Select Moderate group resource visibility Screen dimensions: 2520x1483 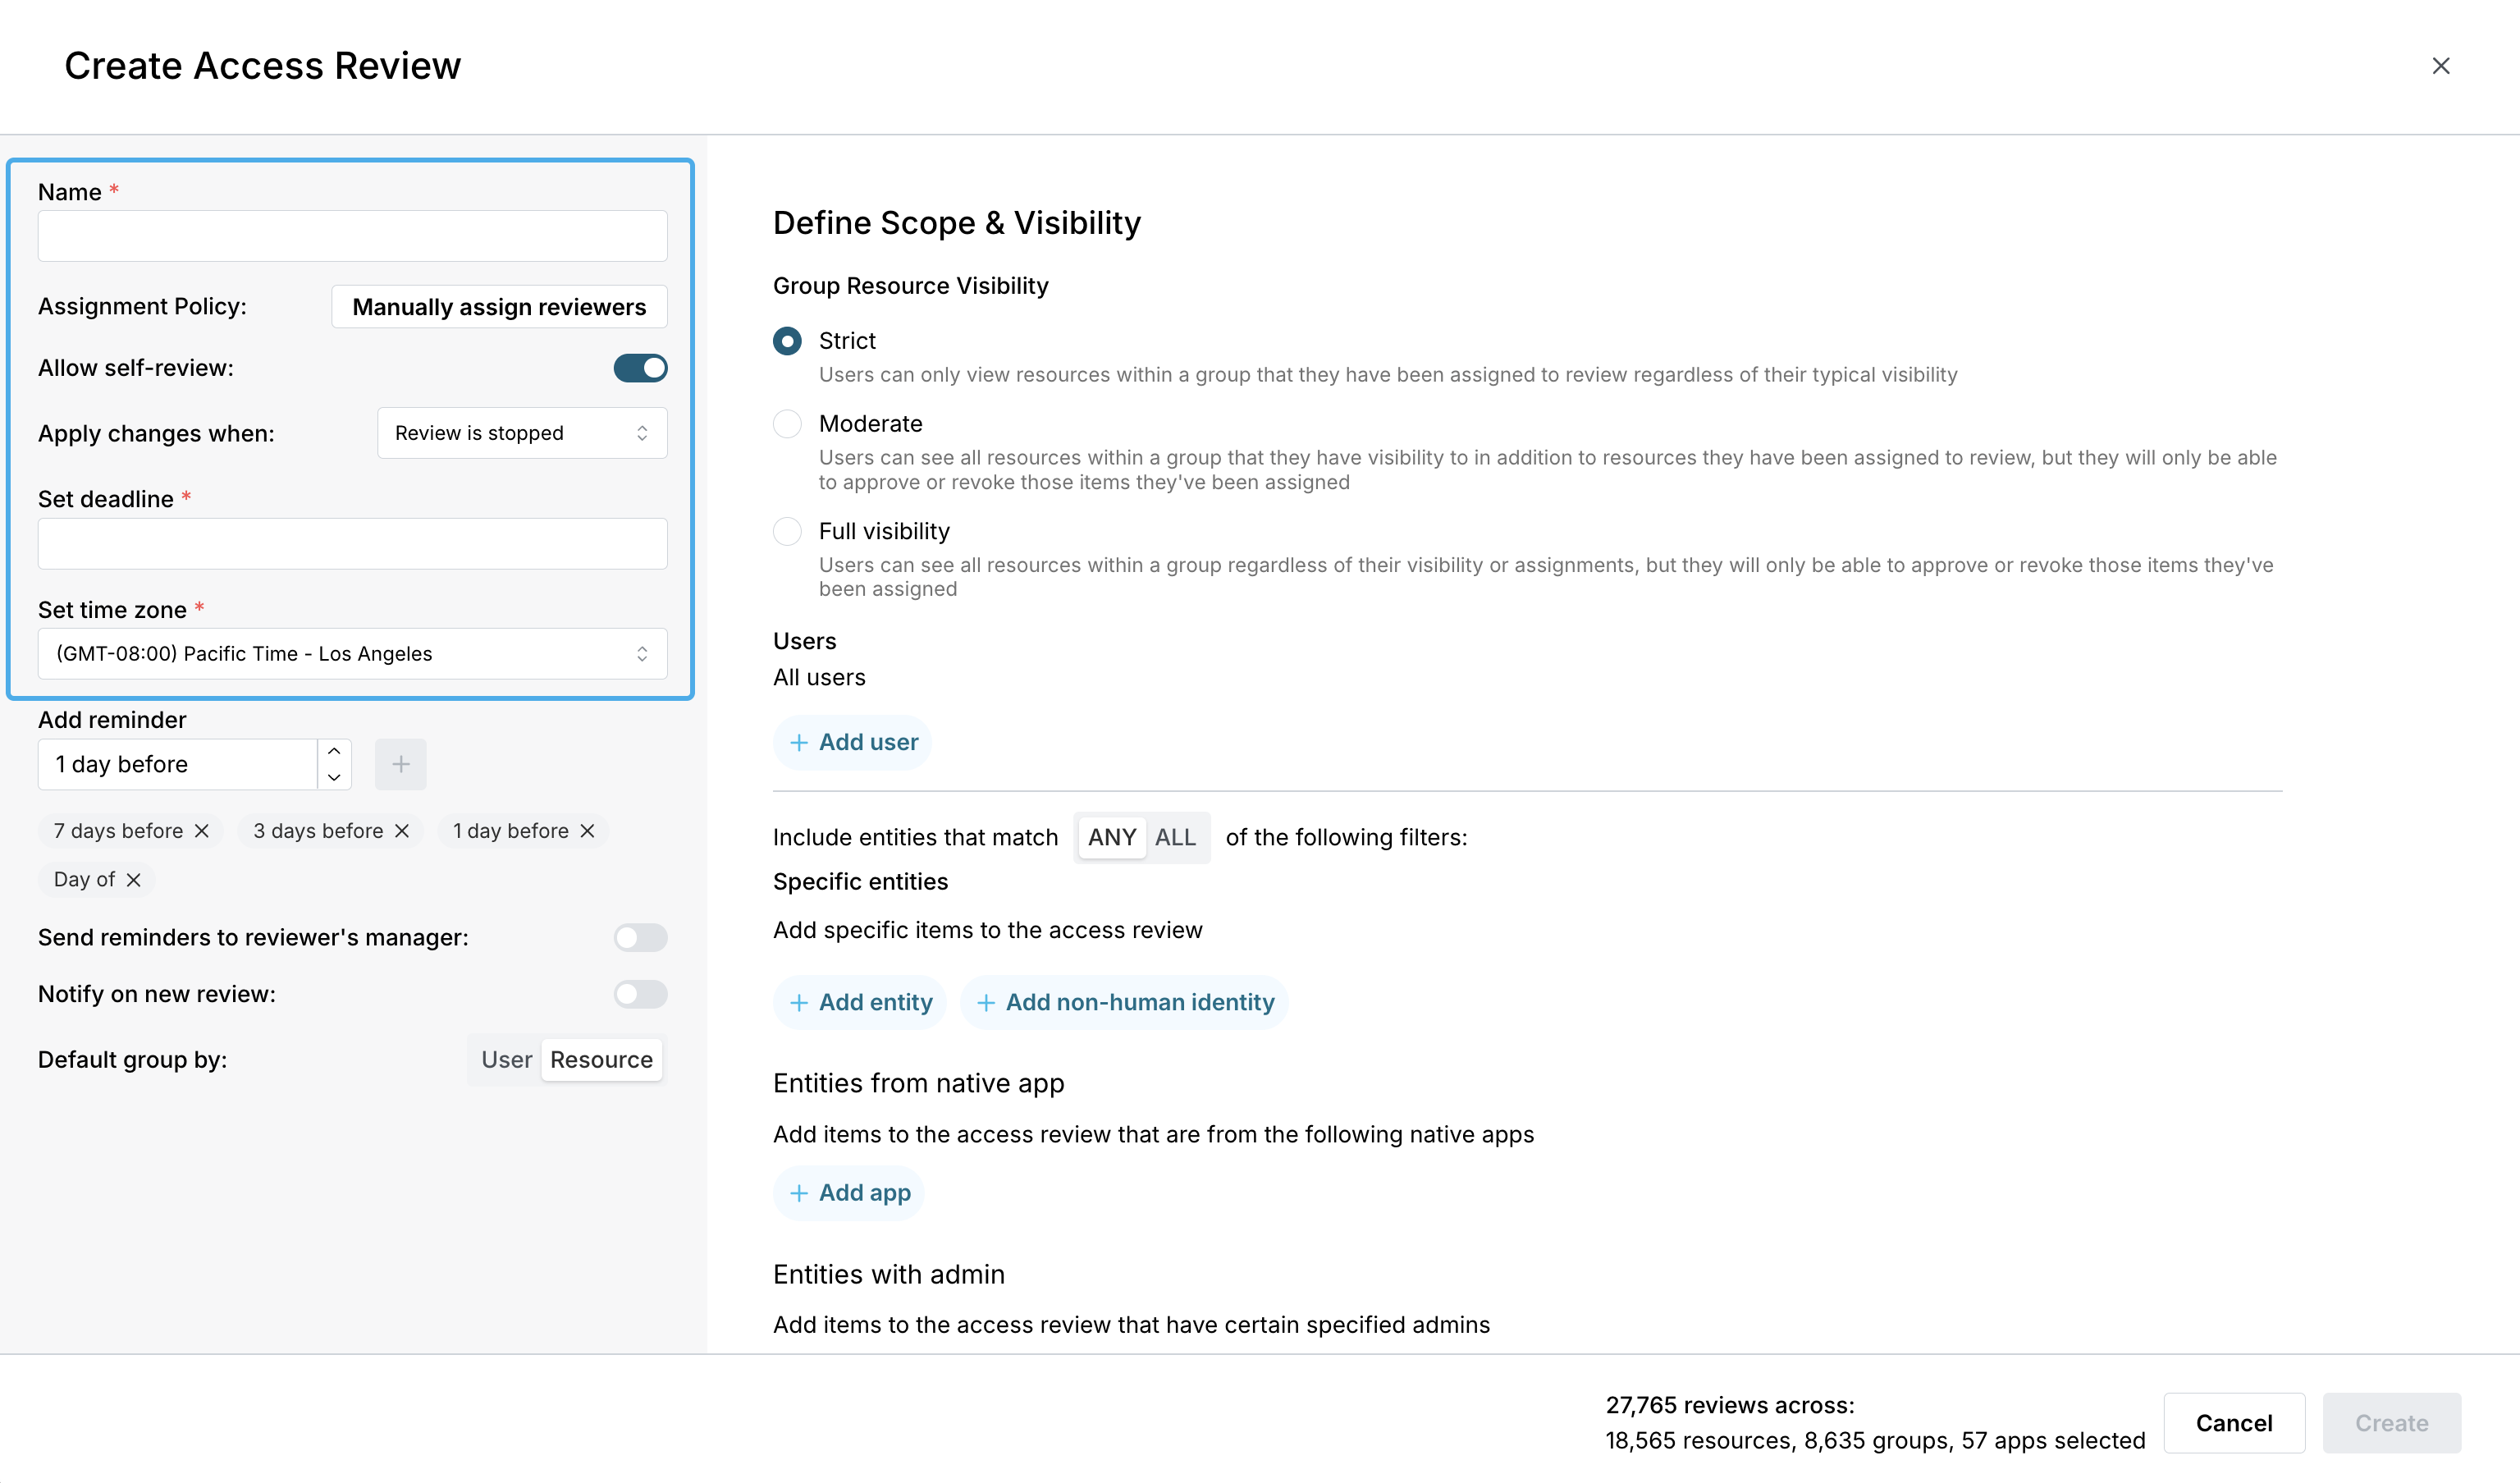(x=787, y=424)
